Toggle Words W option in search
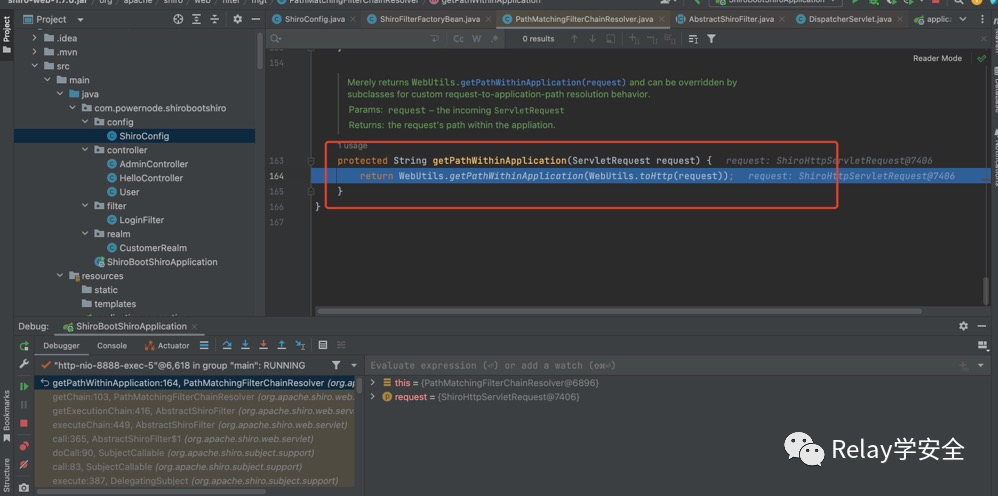The height and width of the screenshot is (496, 998). (x=476, y=39)
